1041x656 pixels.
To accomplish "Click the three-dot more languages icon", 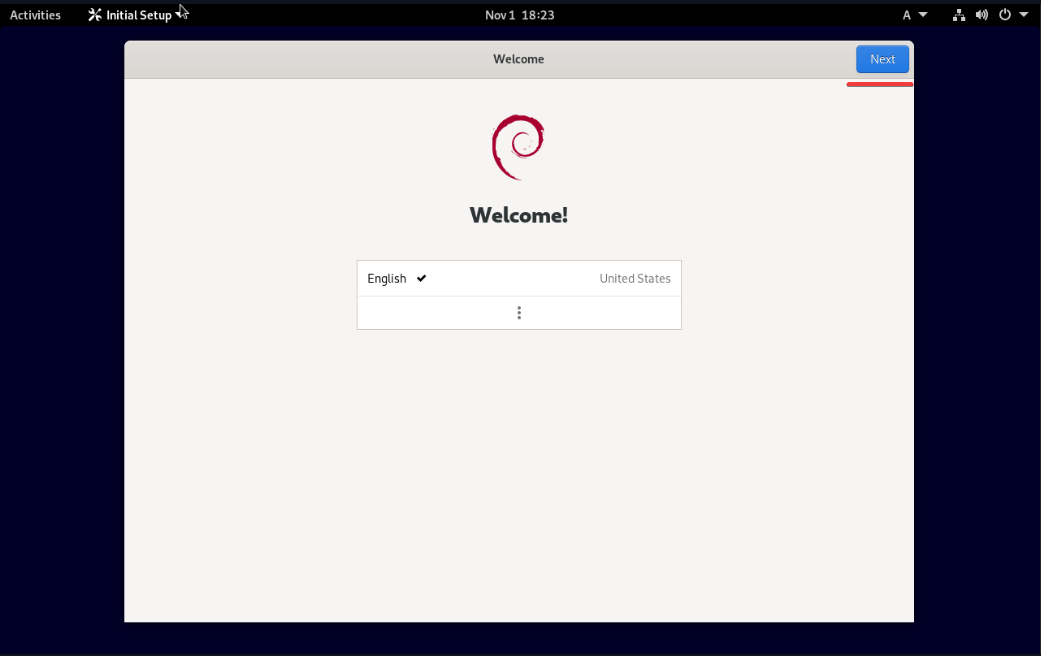I will [519, 313].
